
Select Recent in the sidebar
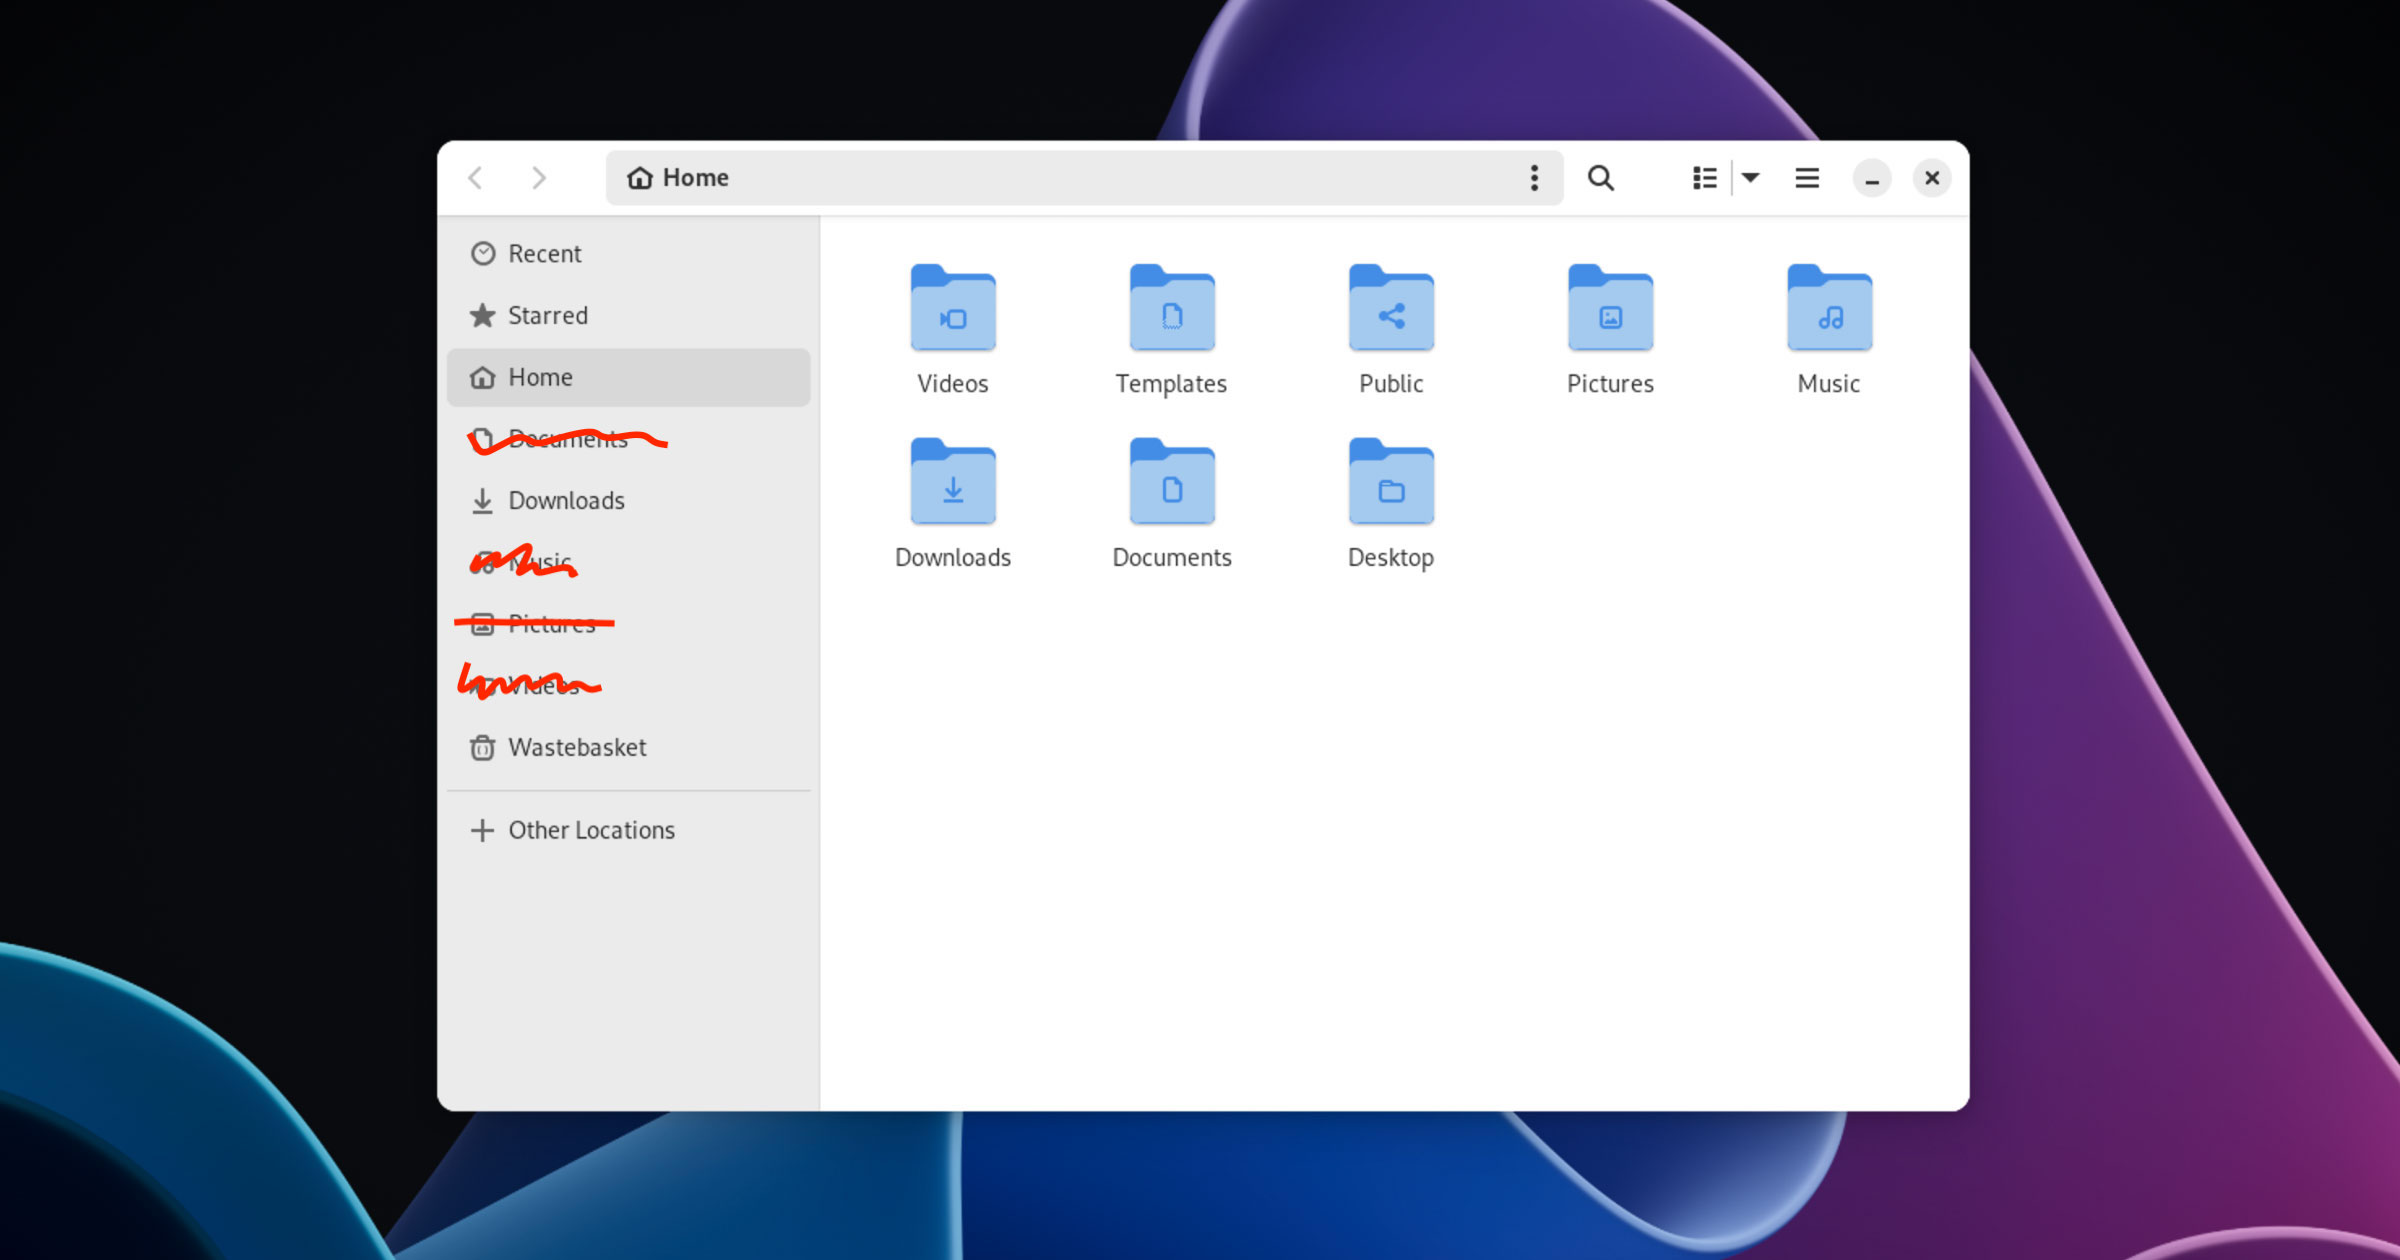point(544,254)
